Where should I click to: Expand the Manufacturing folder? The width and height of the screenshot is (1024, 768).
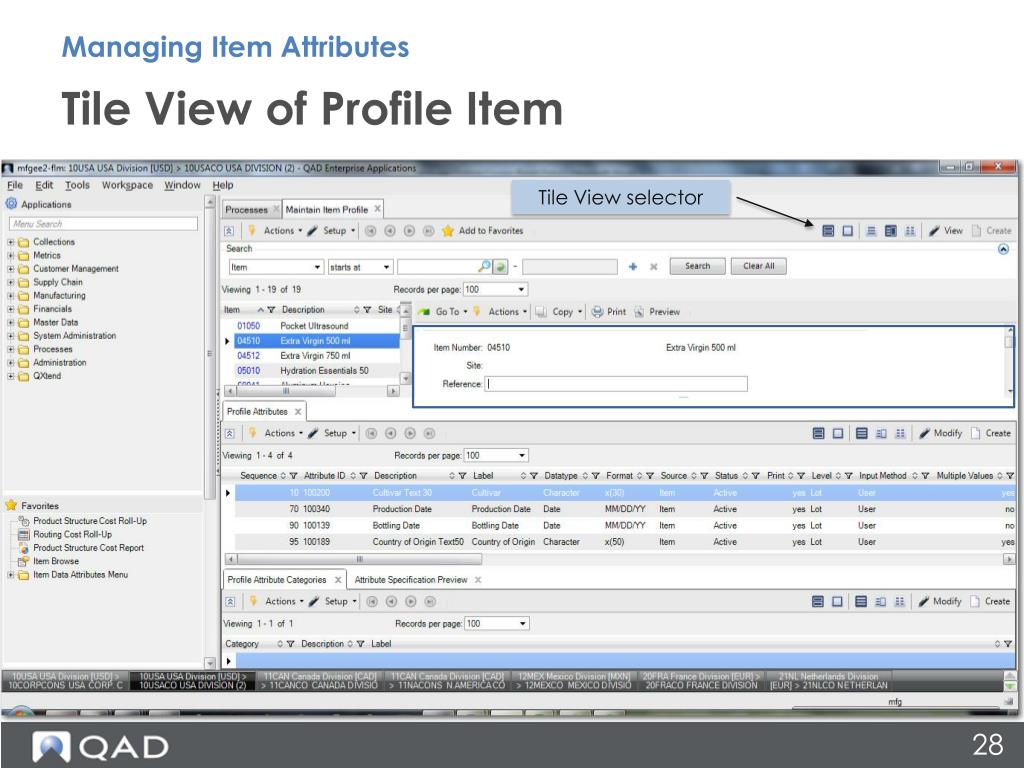10,296
